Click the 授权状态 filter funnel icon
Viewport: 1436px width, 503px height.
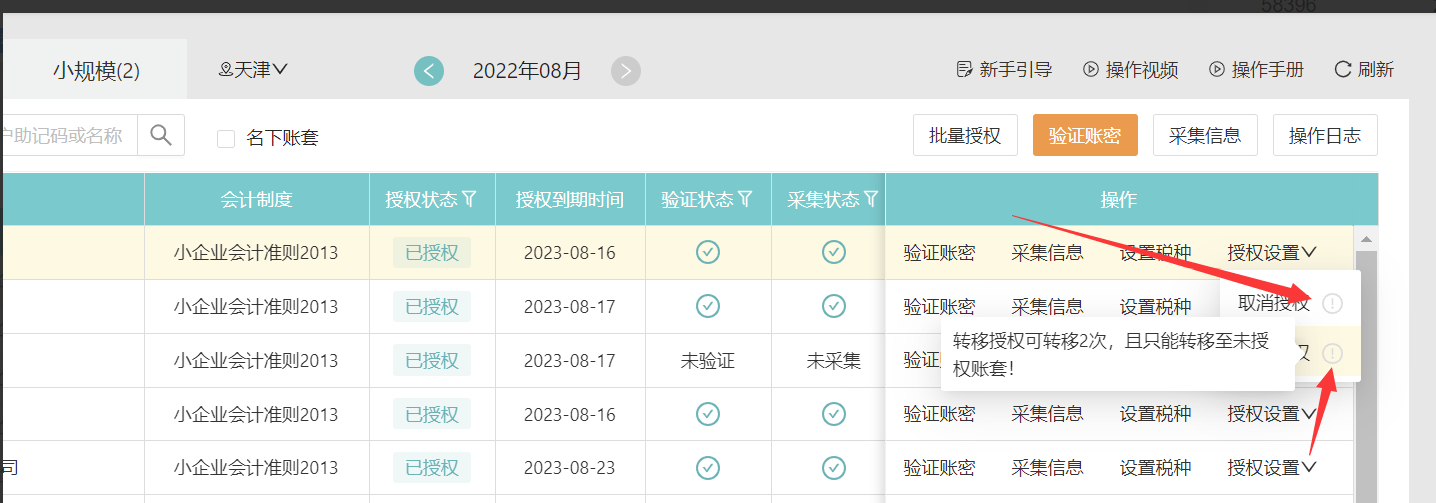tap(469, 200)
